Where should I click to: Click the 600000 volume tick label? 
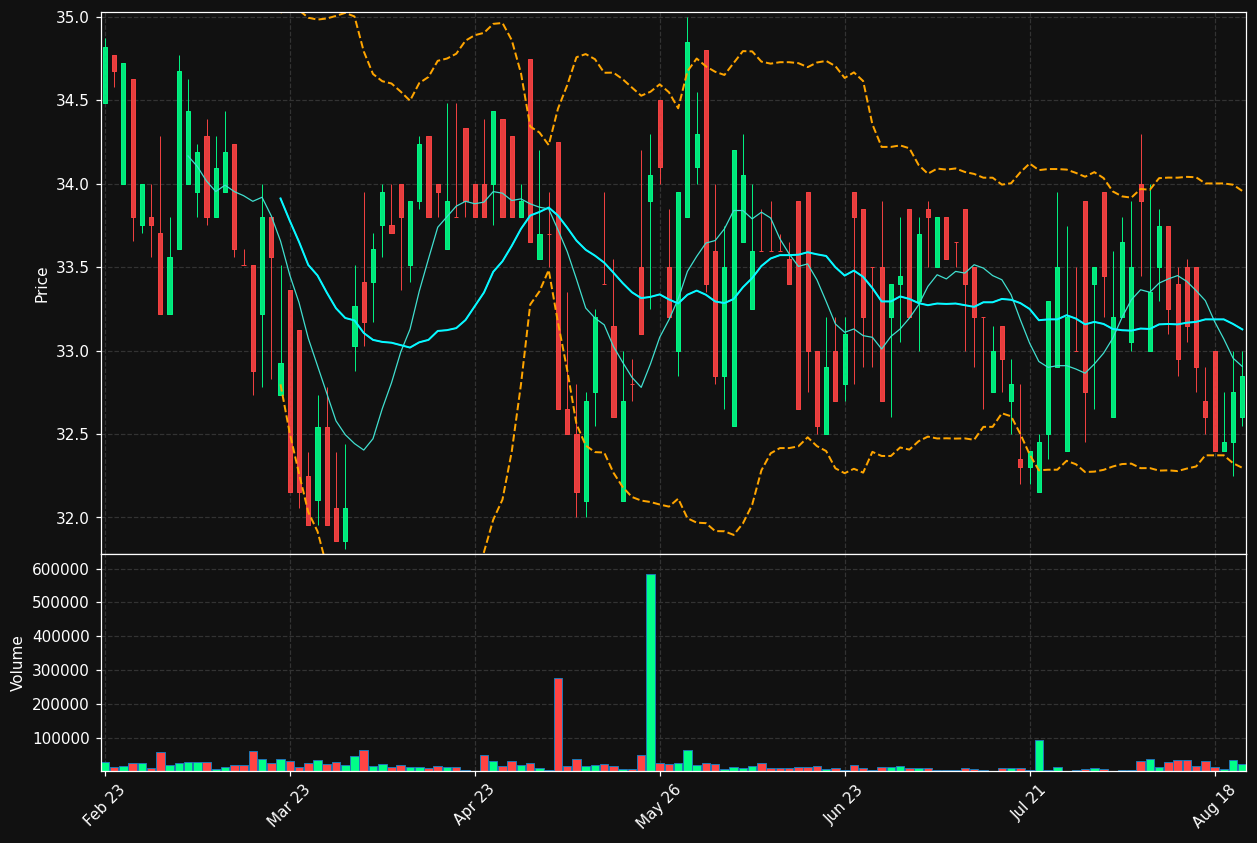tap(62, 569)
